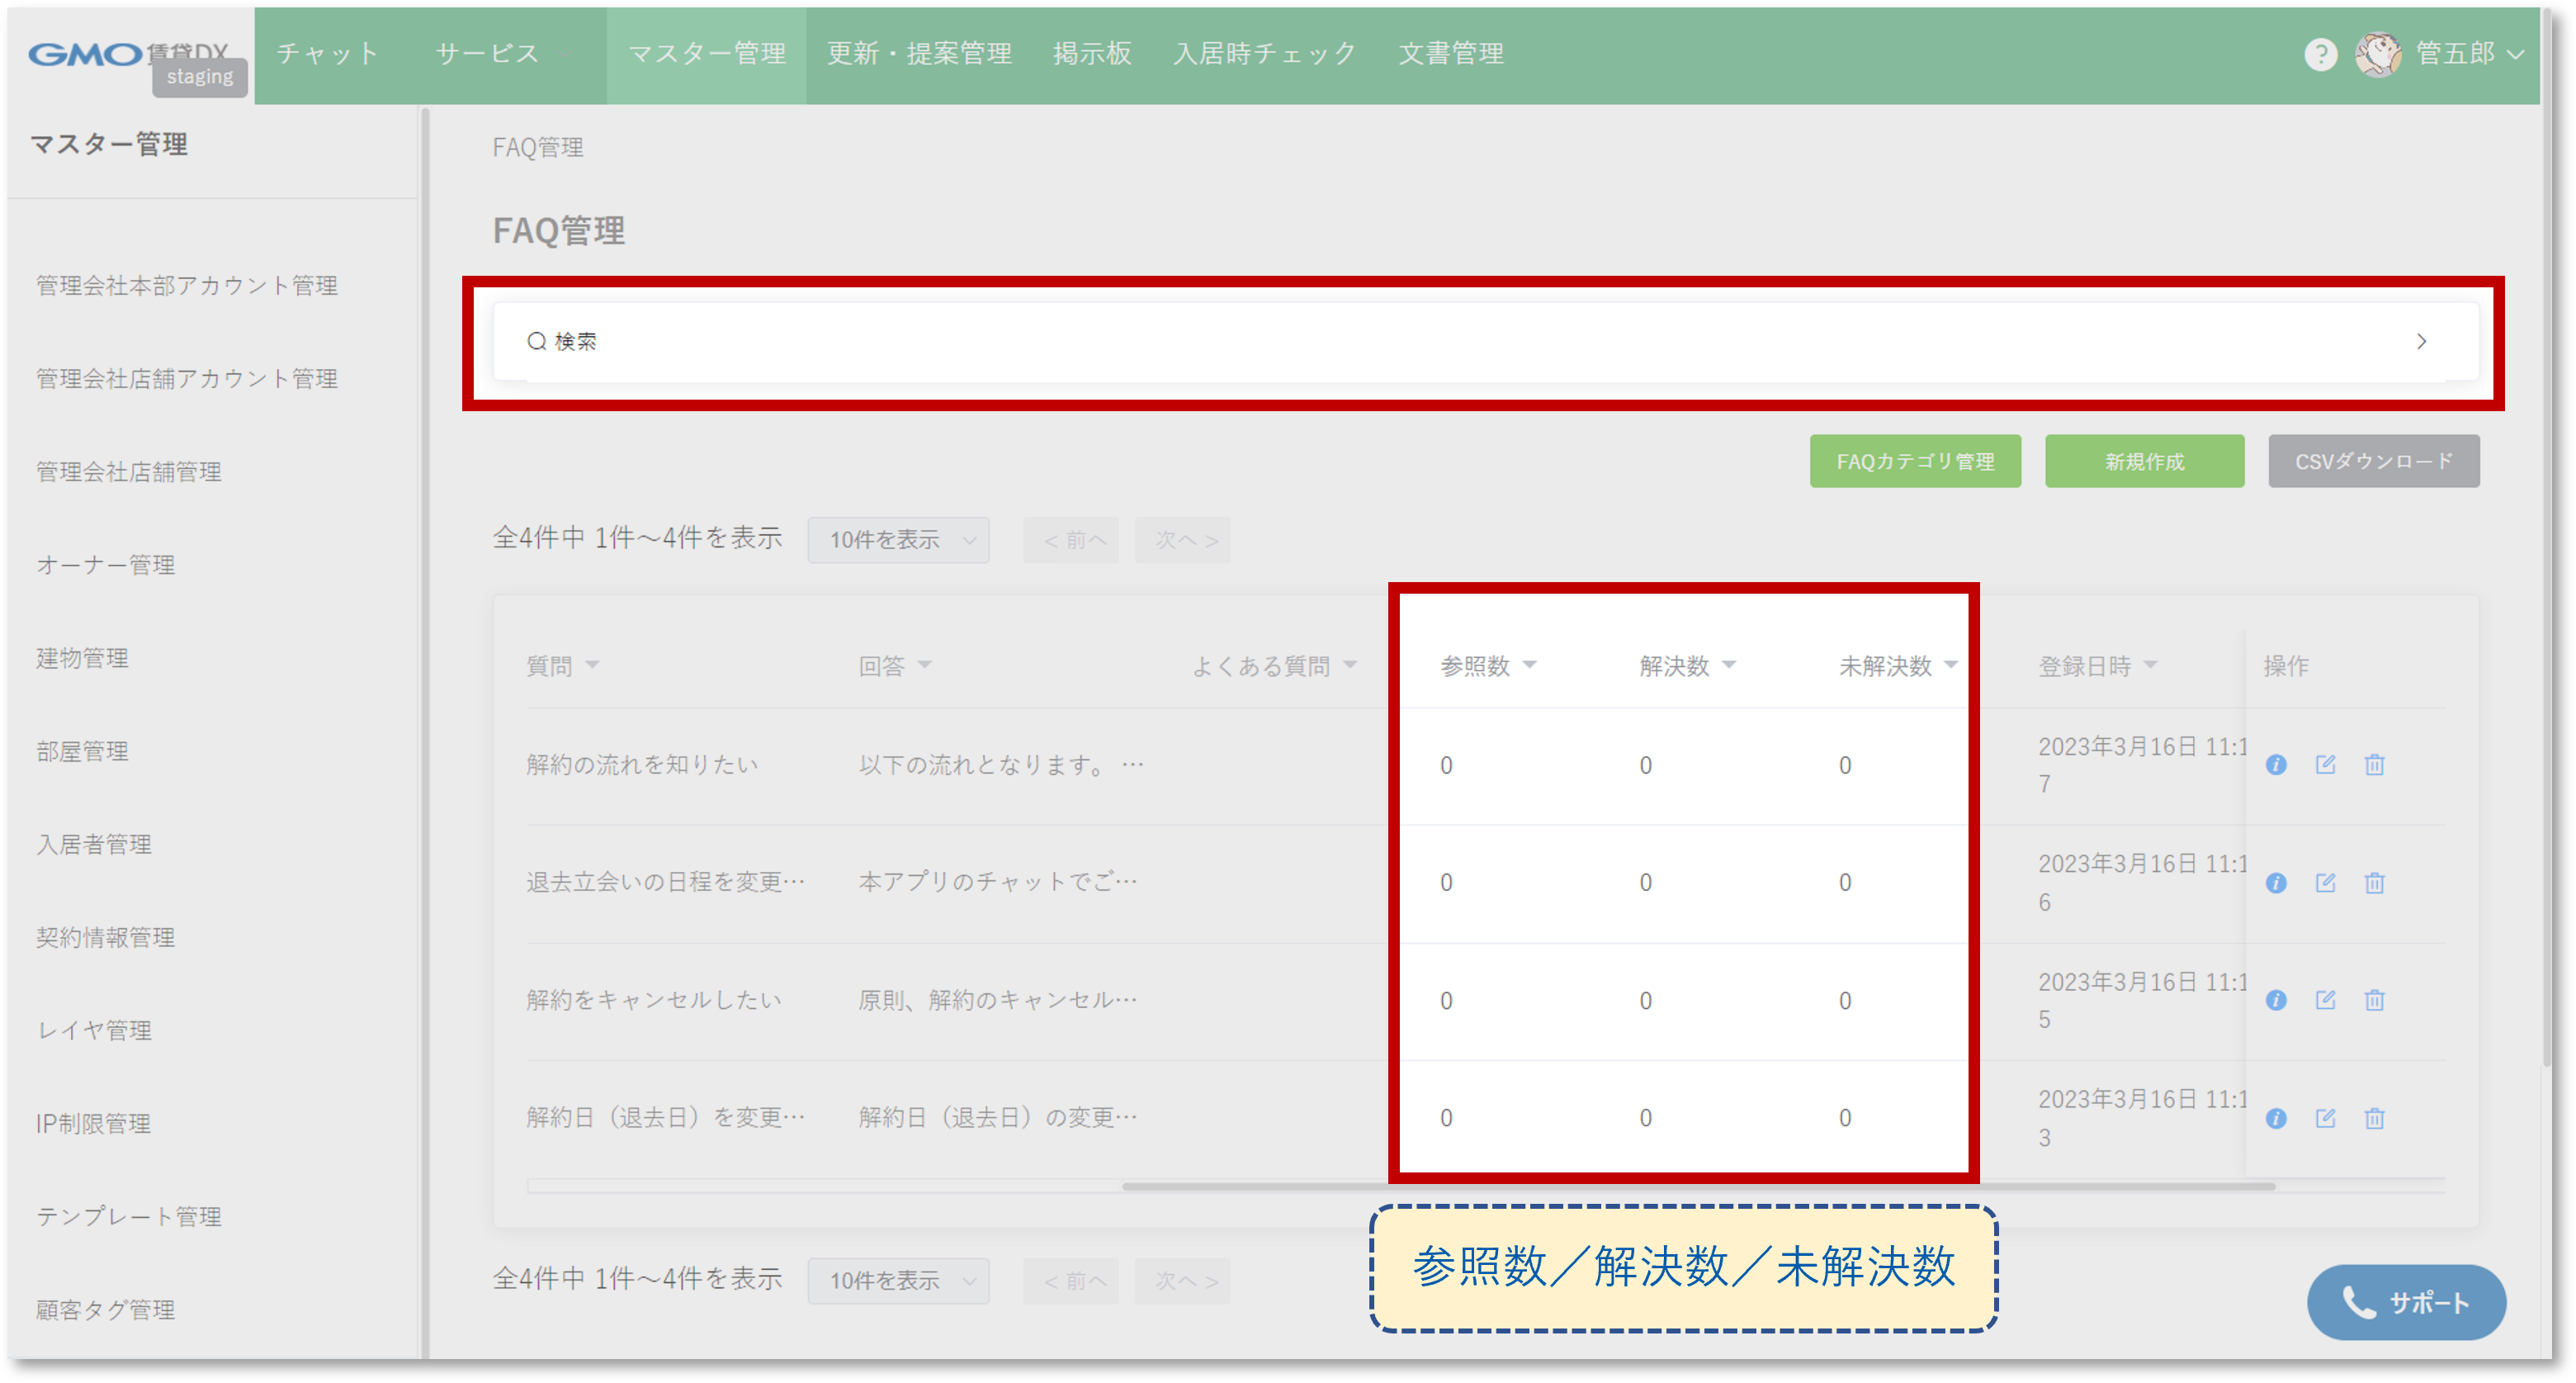Open help question mark icon
This screenshot has width=2576, height=1383.
click(2320, 54)
